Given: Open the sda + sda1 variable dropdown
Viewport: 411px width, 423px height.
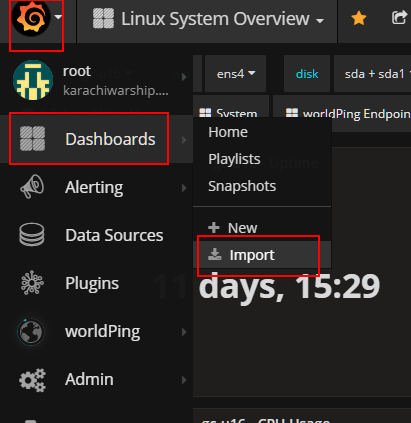Looking at the screenshot, I should coord(373,74).
